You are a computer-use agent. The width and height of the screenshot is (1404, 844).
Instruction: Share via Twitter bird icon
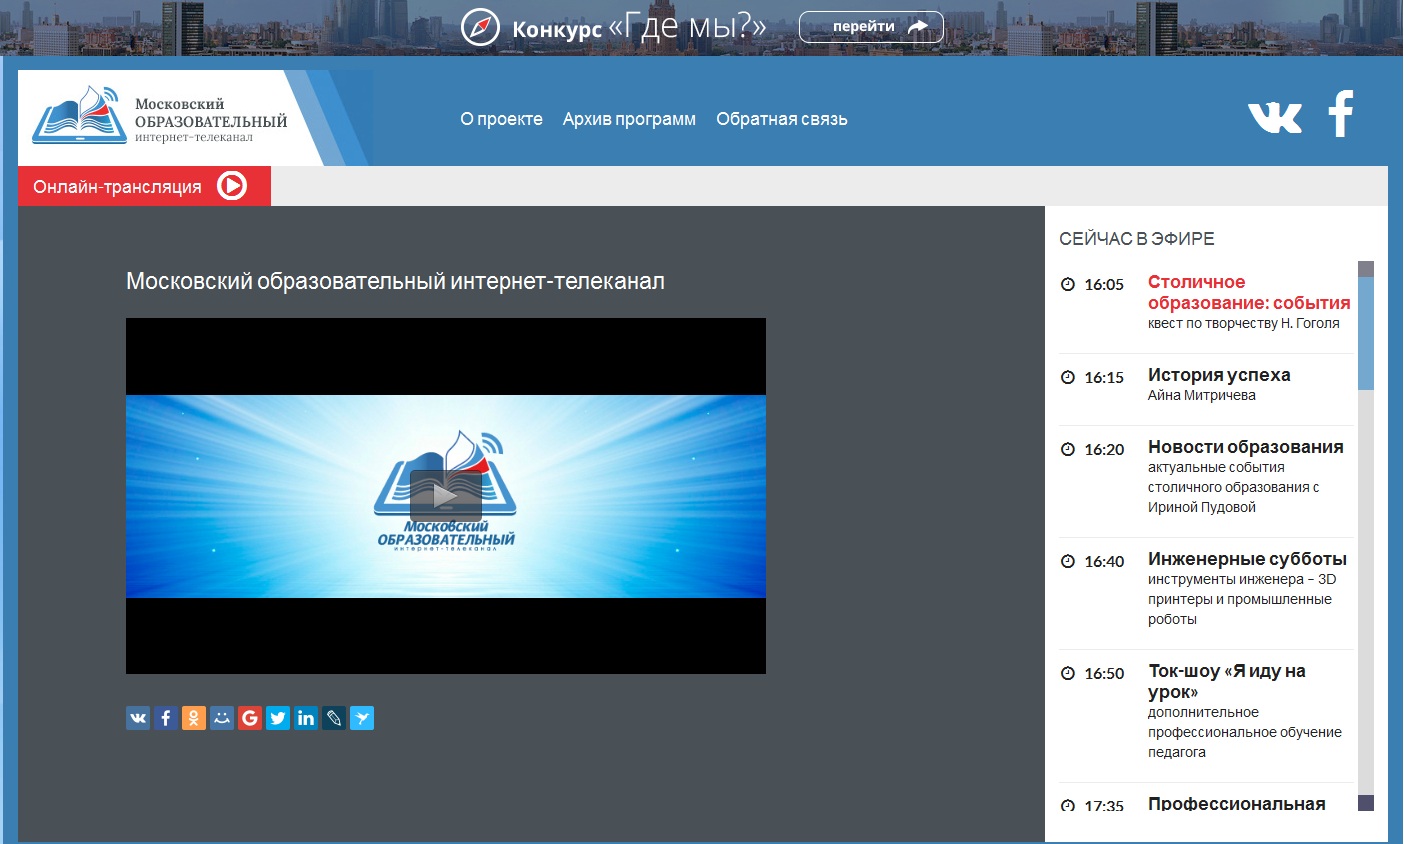[278, 718]
